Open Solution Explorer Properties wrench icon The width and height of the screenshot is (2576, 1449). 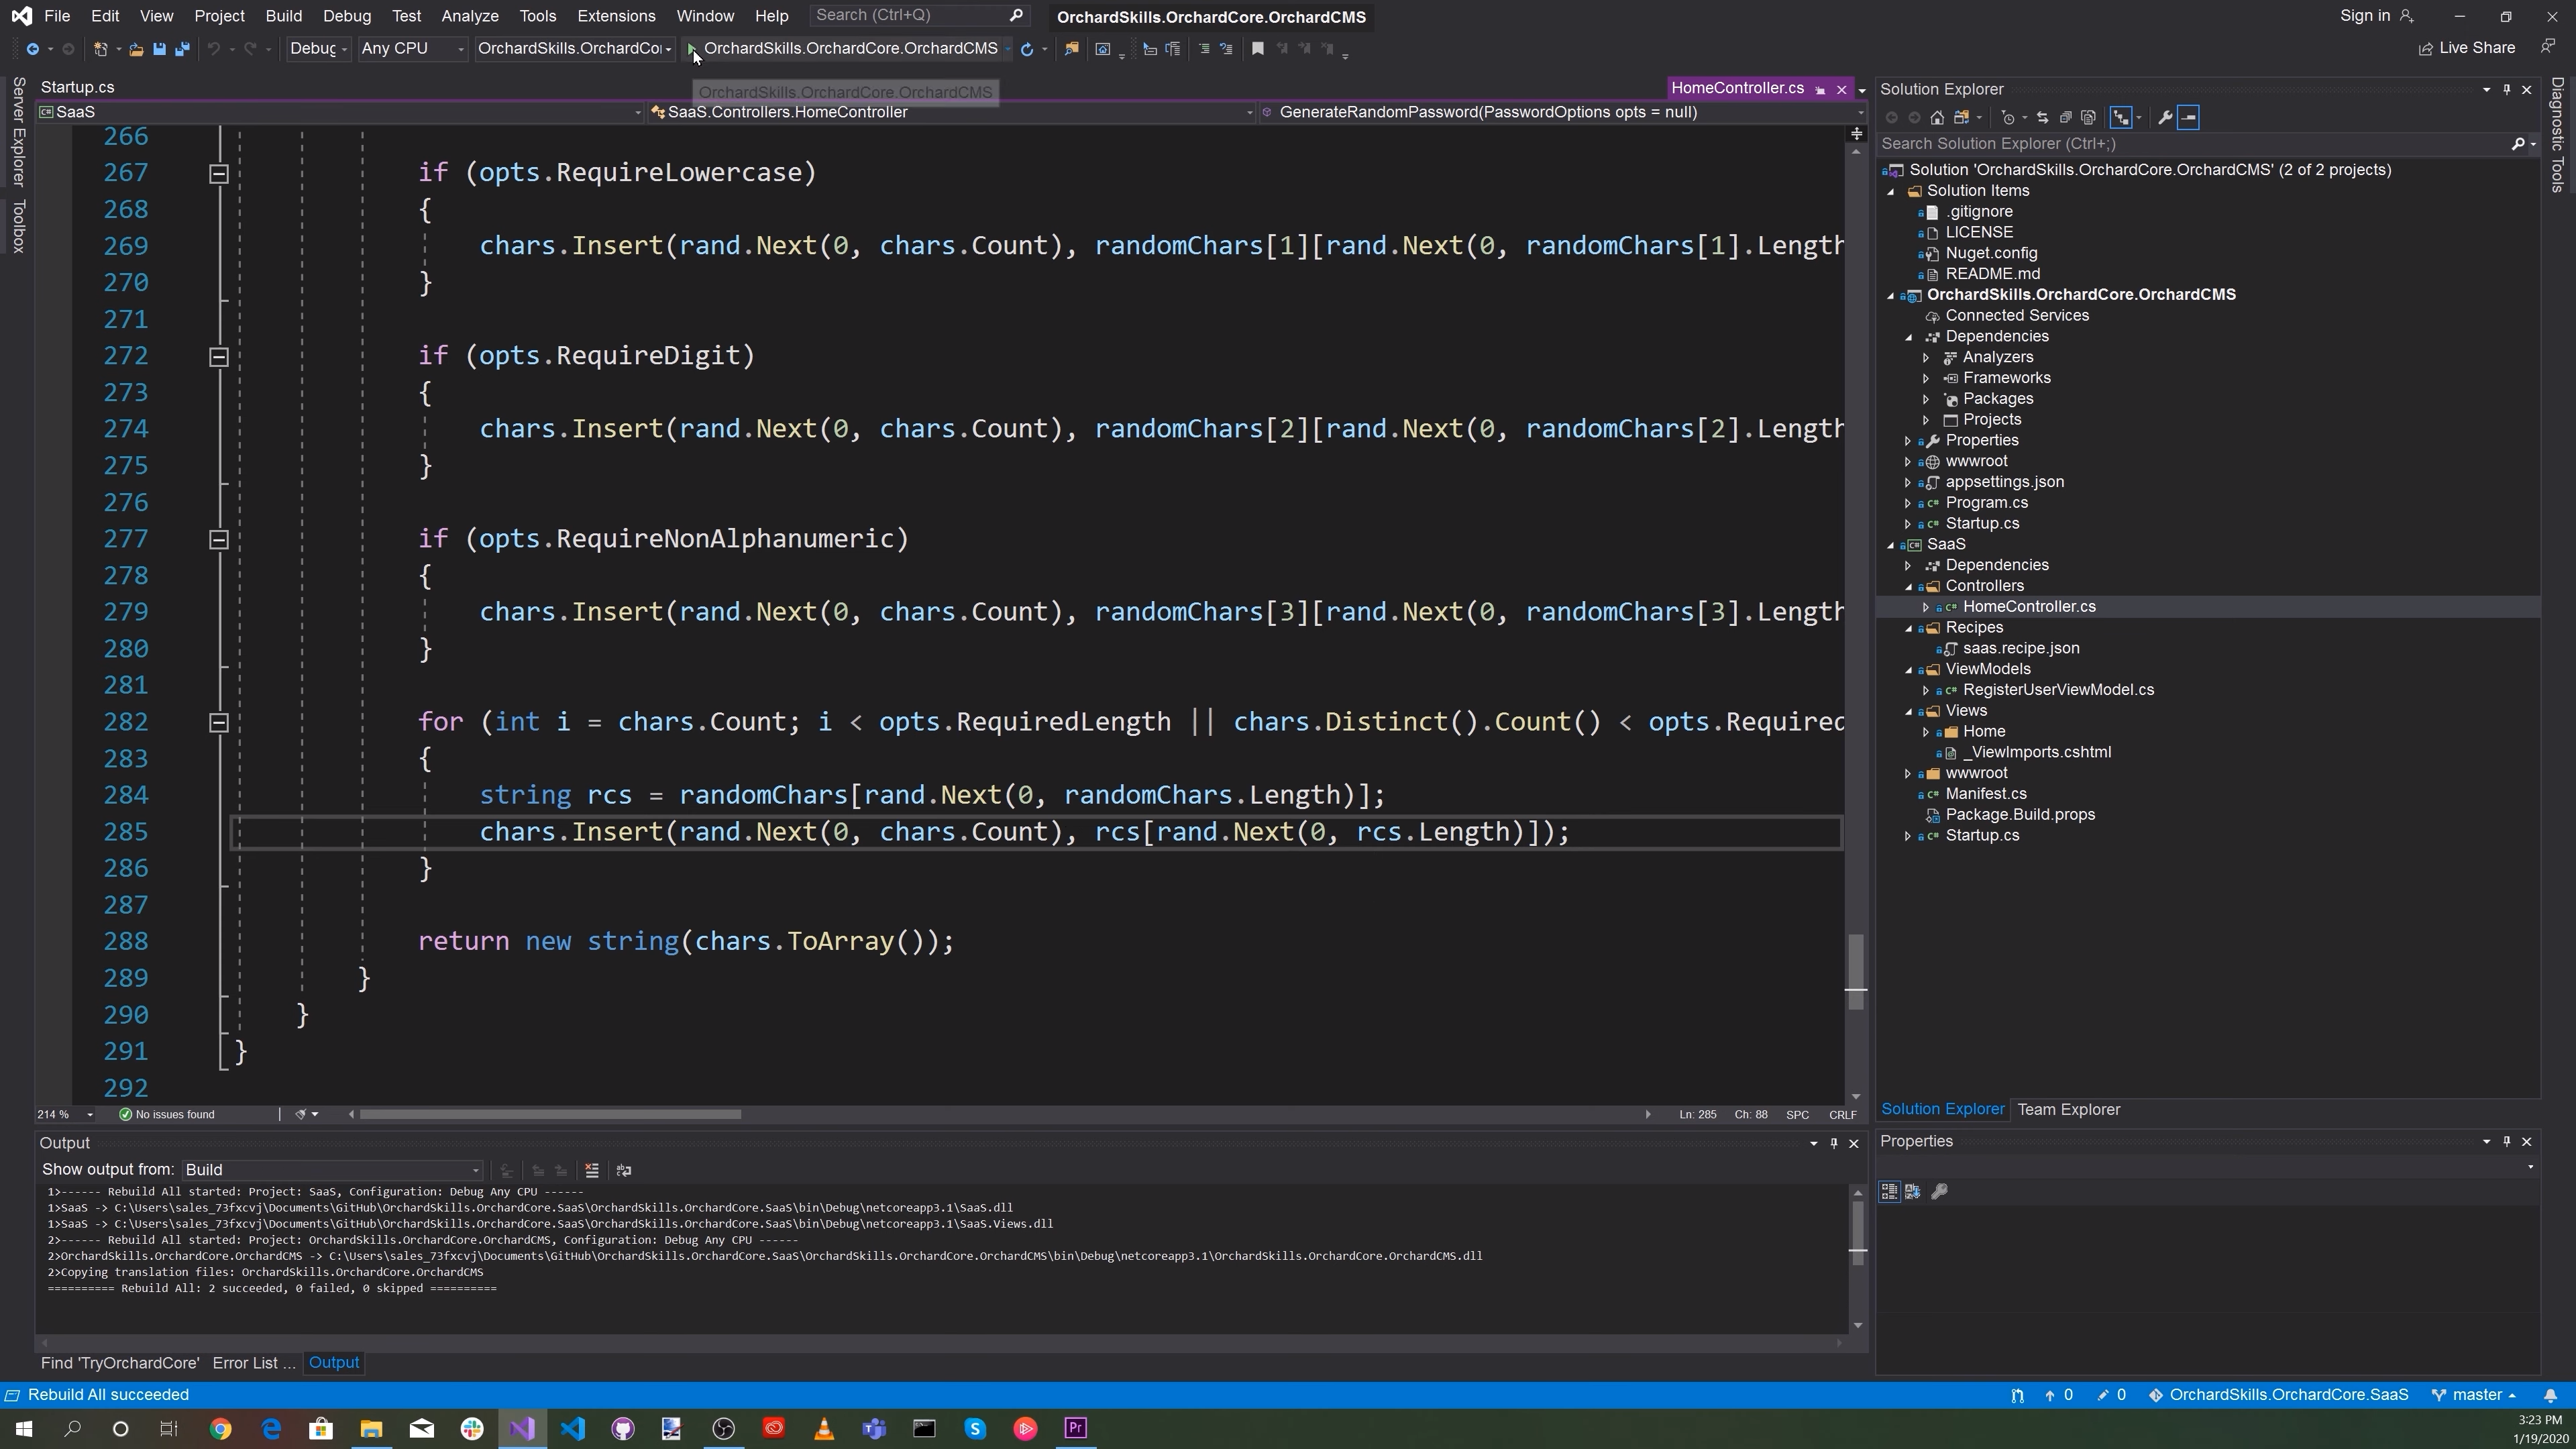click(x=2165, y=118)
